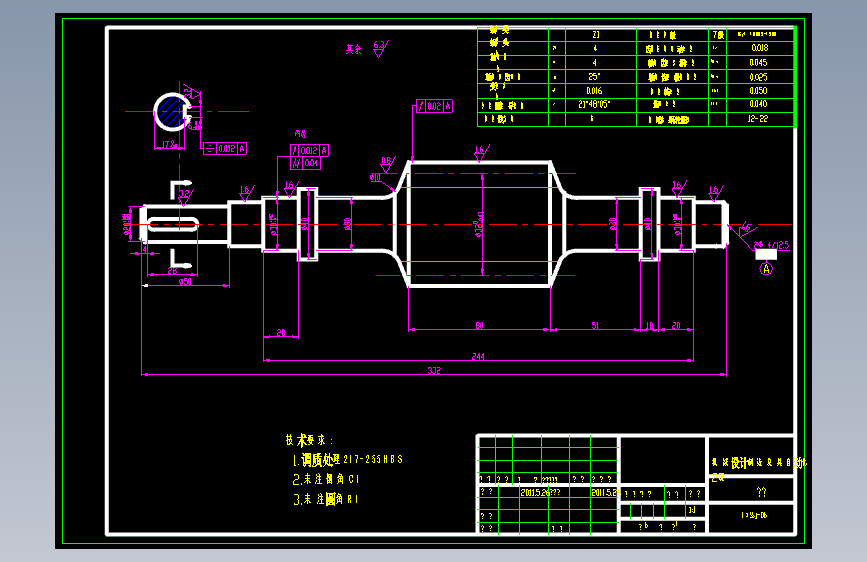Select the 51 length dimension
The image size is (867, 562).
click(x=595, y=325)
